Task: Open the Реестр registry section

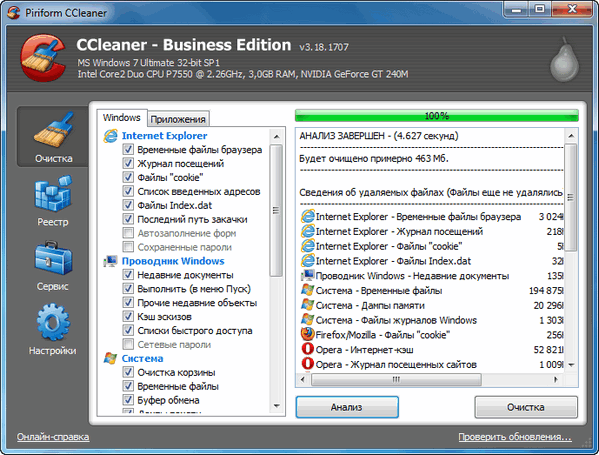Action: click(53, 201)
